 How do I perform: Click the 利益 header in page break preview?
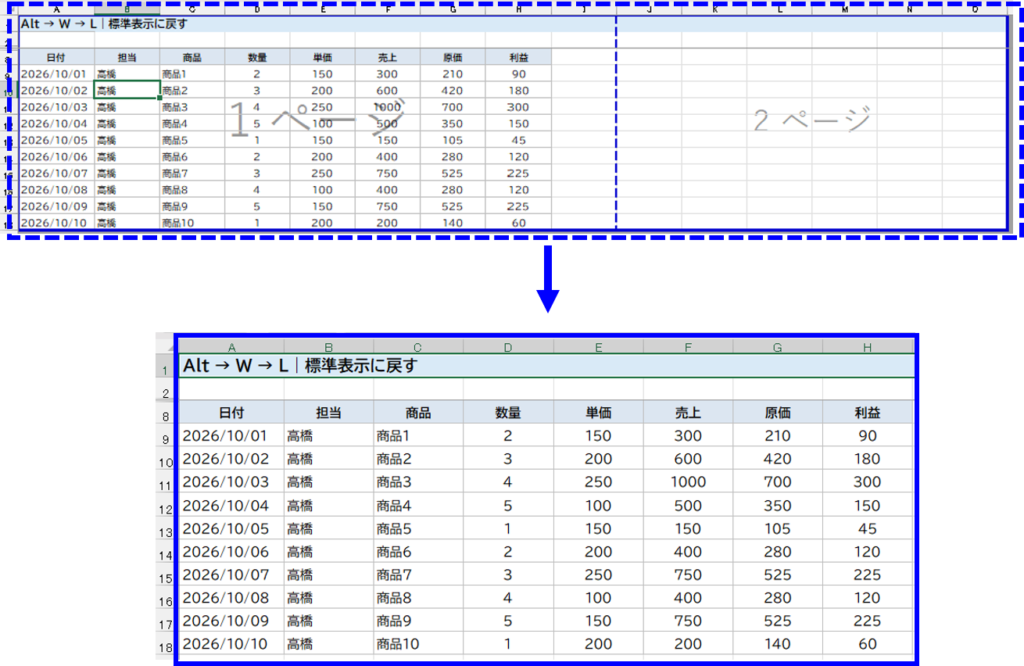tap(519, 57)
